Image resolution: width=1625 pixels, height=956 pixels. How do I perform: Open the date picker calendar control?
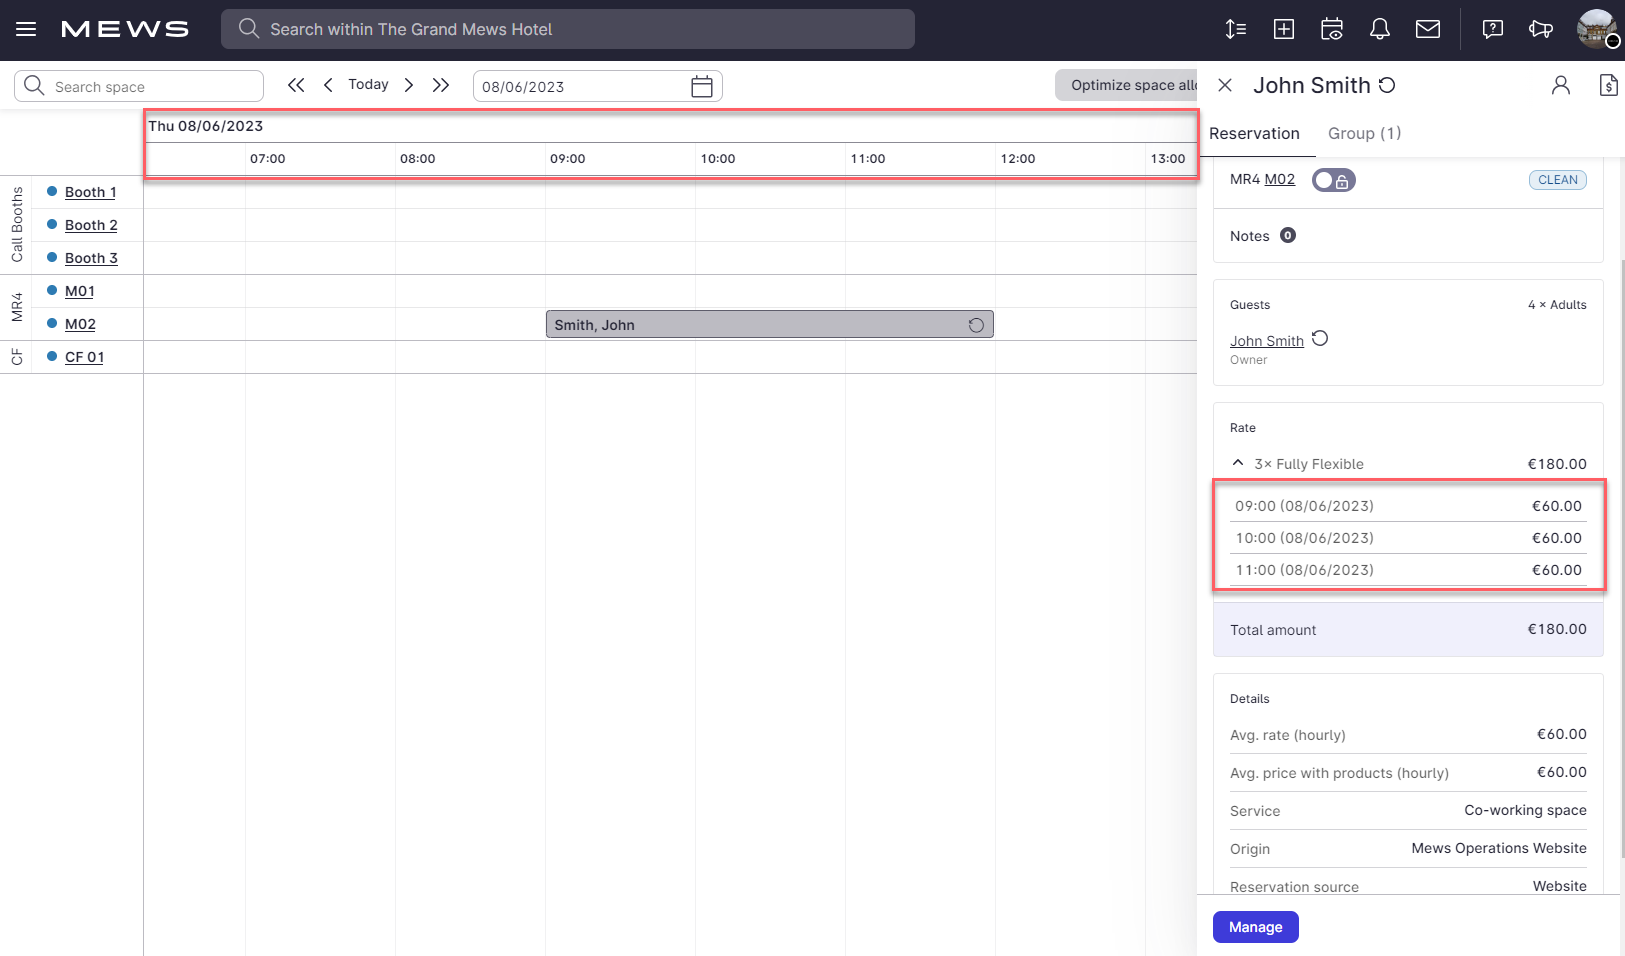[x=701, y=86]
